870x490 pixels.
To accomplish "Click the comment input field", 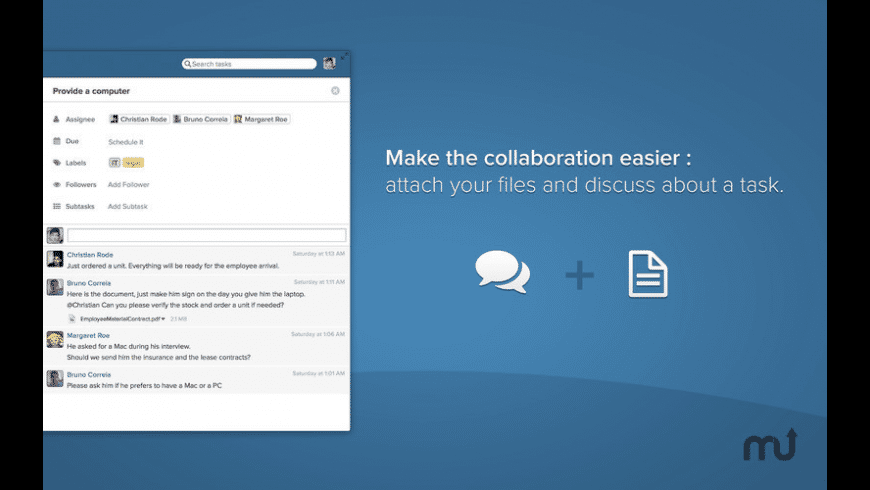I will coord(206,235).
